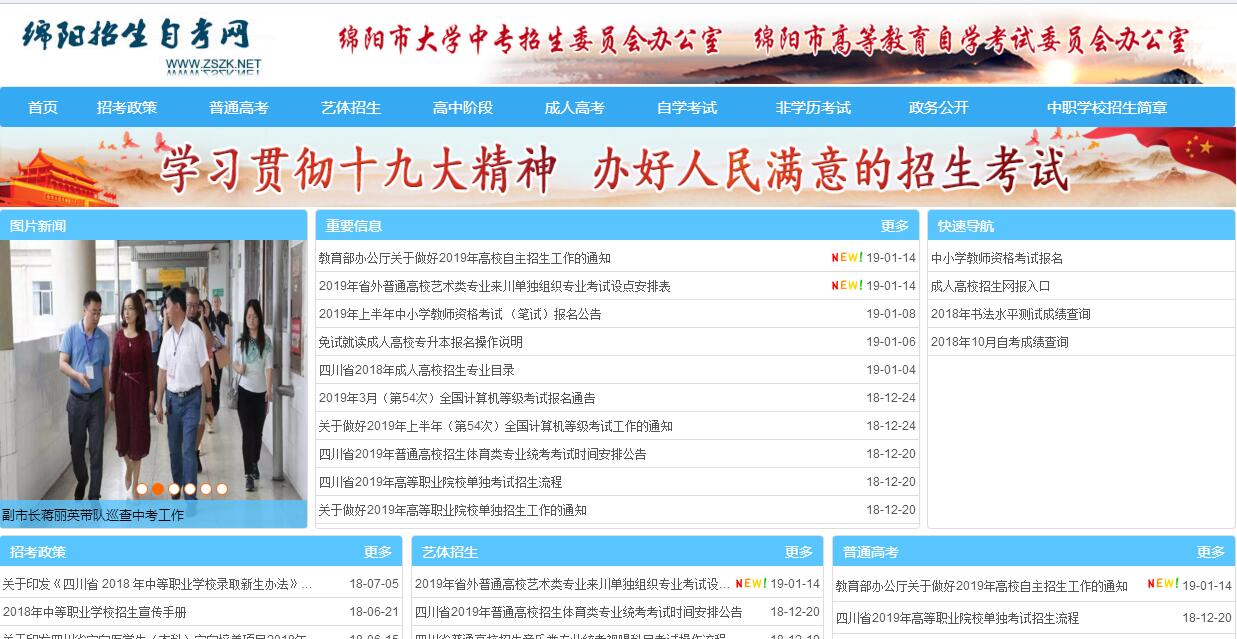The height and width of the screenshot is (639, 1237).
Task: Click NEW badge beside 2019年高校自主招生 notice in 重要信息
Action: (846, 258)
